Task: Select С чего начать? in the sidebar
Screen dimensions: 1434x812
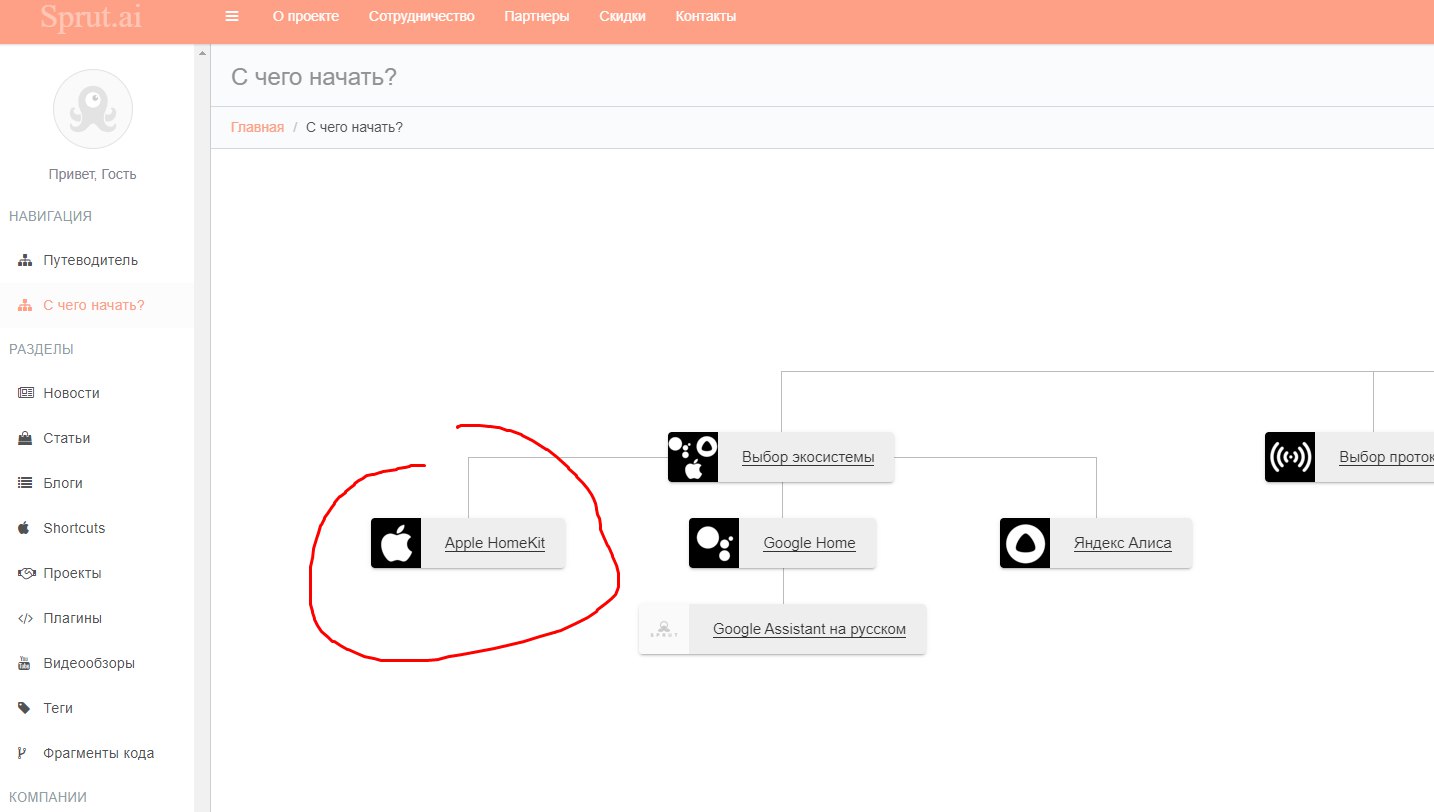Action: 97,305
